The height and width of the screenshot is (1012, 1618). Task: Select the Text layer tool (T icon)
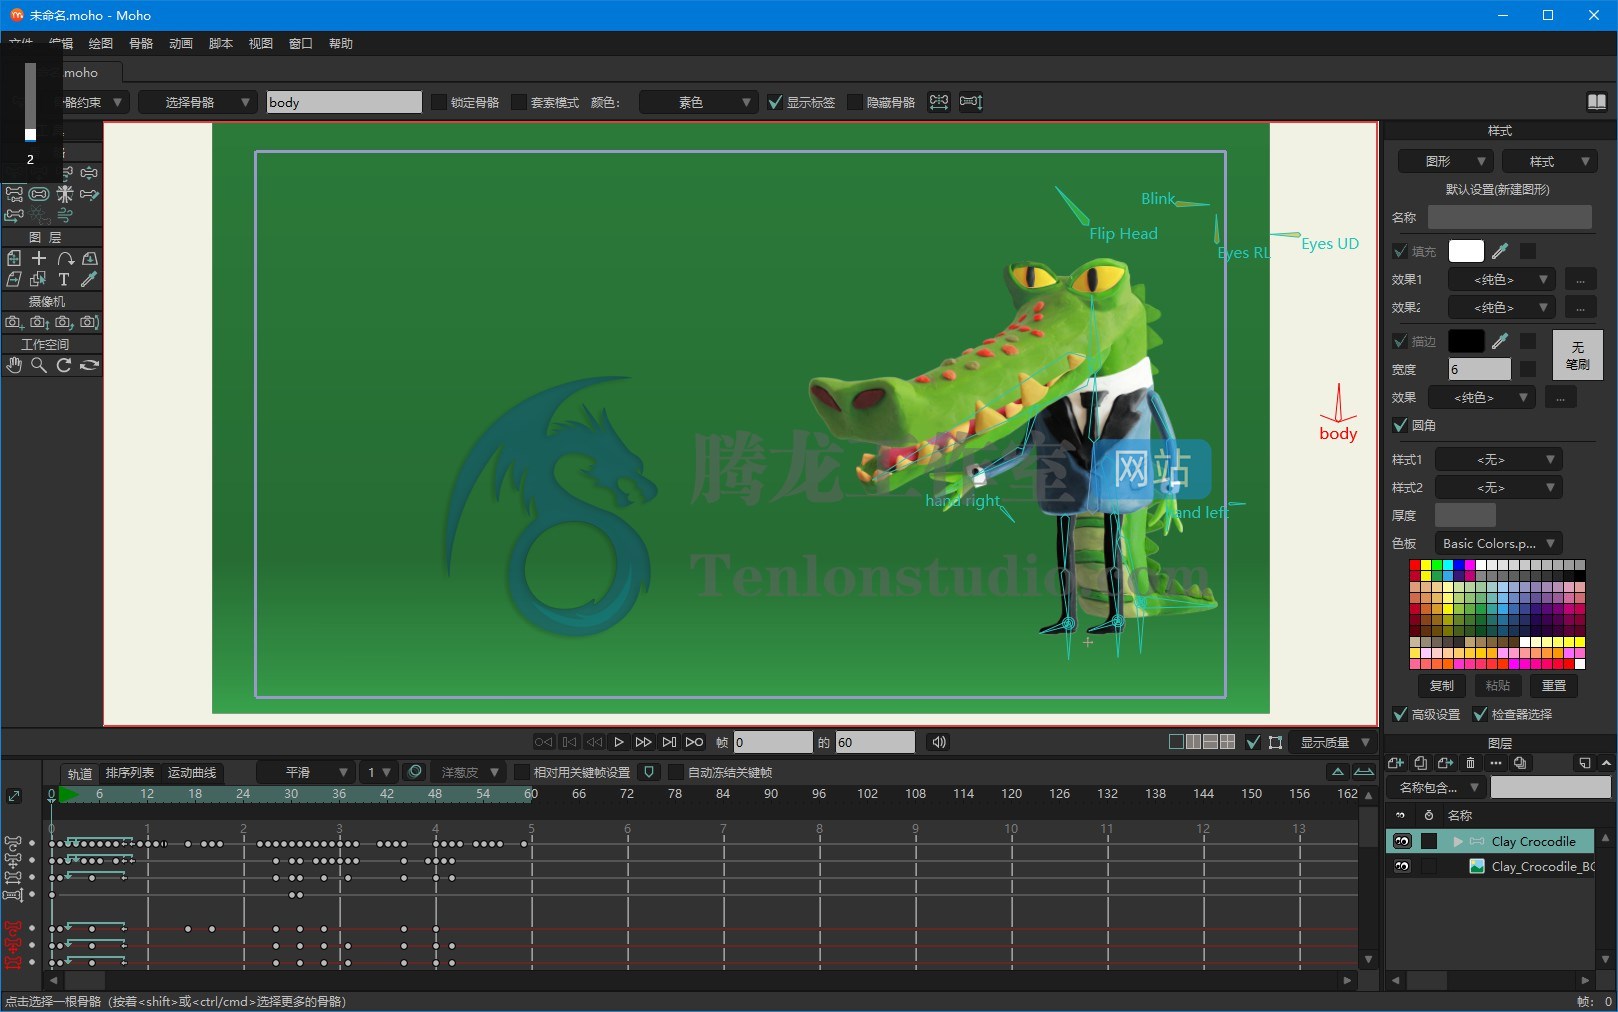tap(64, 279)
